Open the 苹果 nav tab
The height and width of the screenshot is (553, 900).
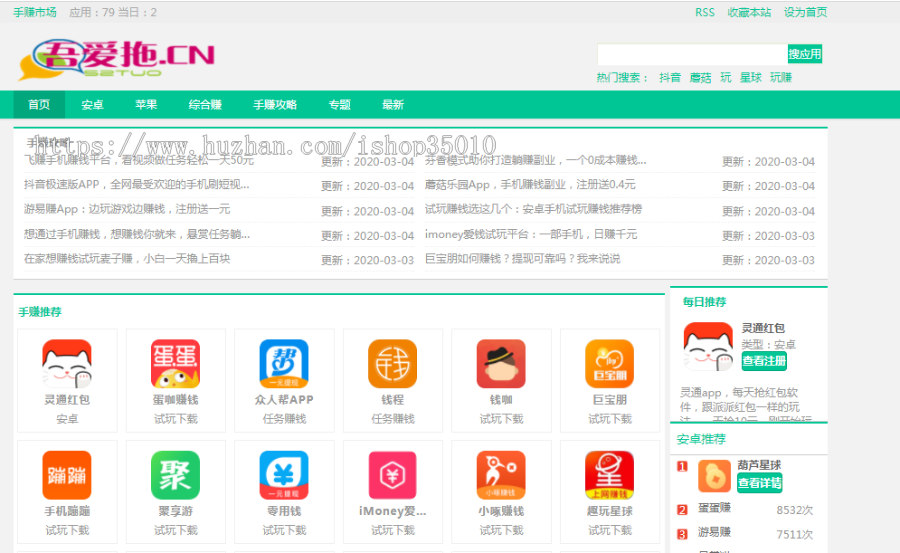[x=146, y=105]
